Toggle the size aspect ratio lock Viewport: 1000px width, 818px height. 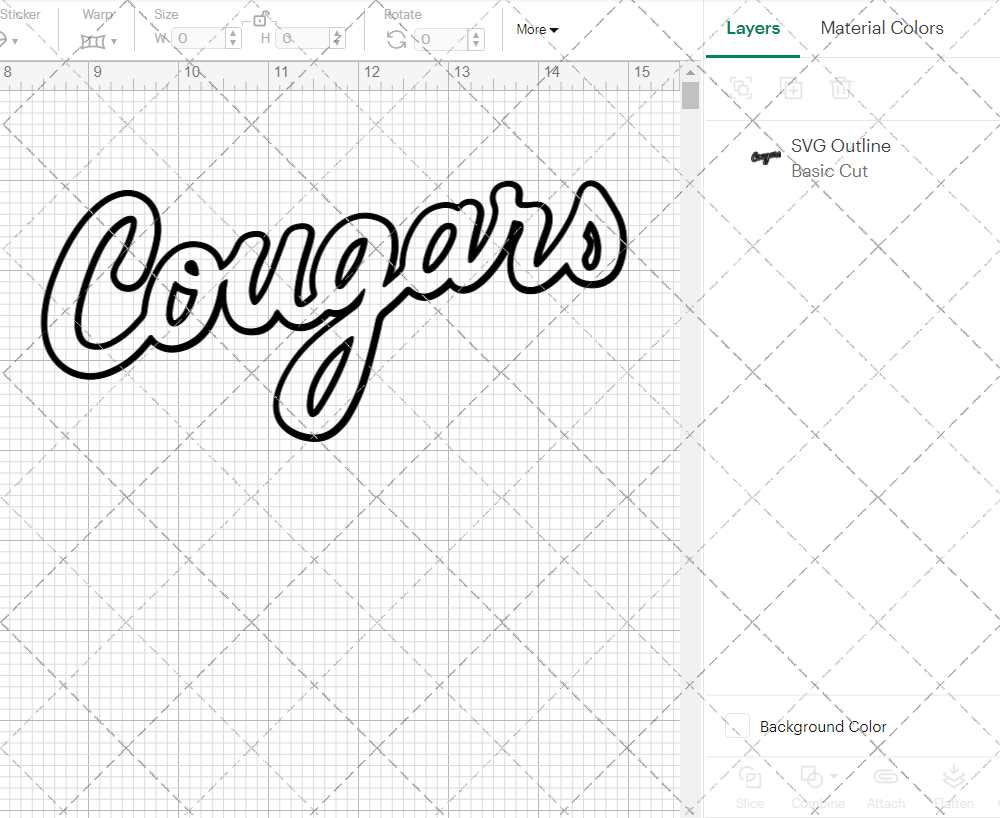(x=260, y=18)
